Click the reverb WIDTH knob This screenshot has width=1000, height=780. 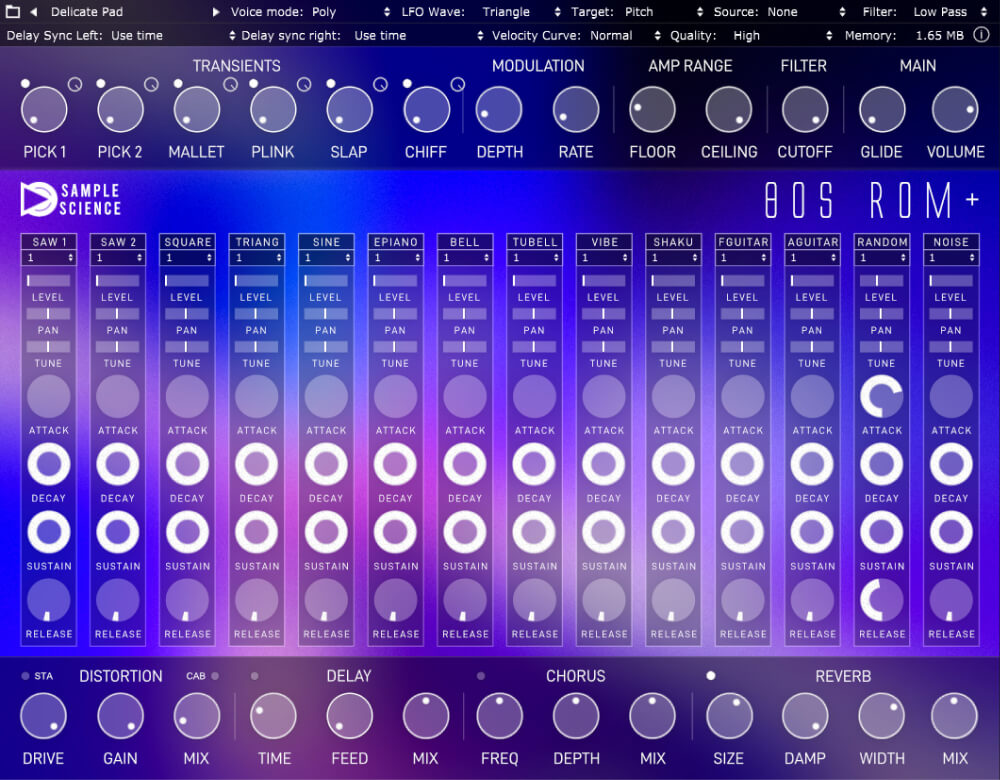point(881,716)
